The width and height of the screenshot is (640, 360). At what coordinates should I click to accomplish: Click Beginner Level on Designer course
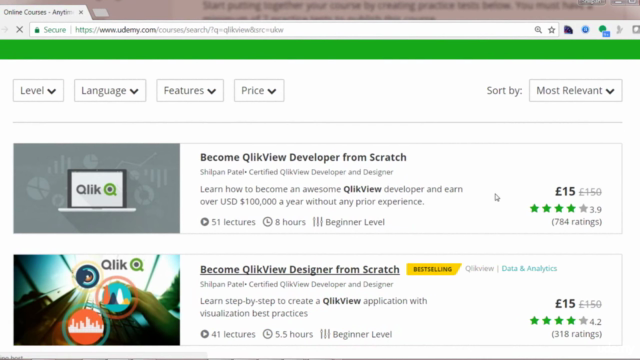(x=362, y=334)
